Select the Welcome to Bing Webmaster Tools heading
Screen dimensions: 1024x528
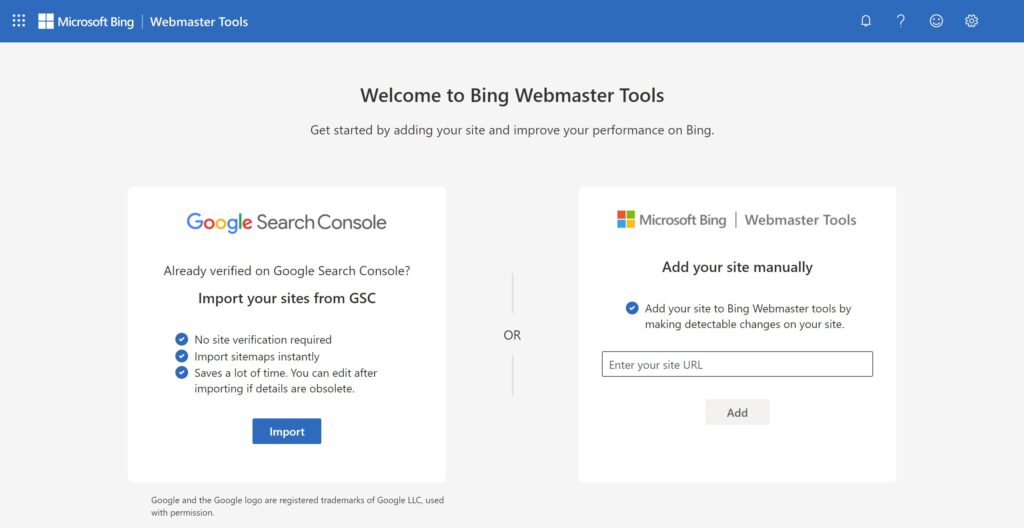click(512, 95)
